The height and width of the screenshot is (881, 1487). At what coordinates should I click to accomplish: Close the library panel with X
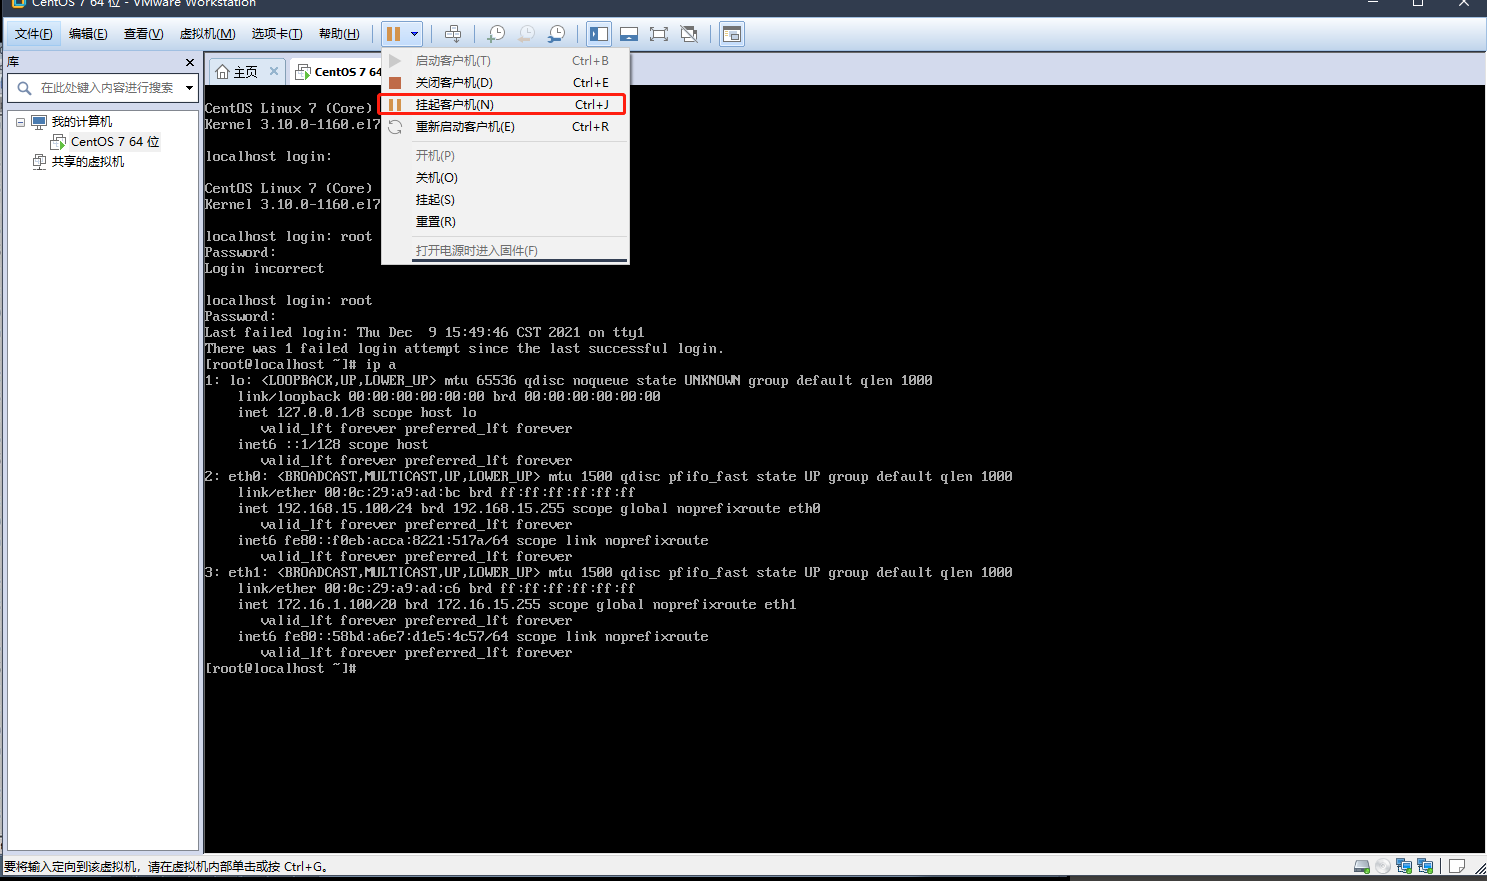click(190, 62)
